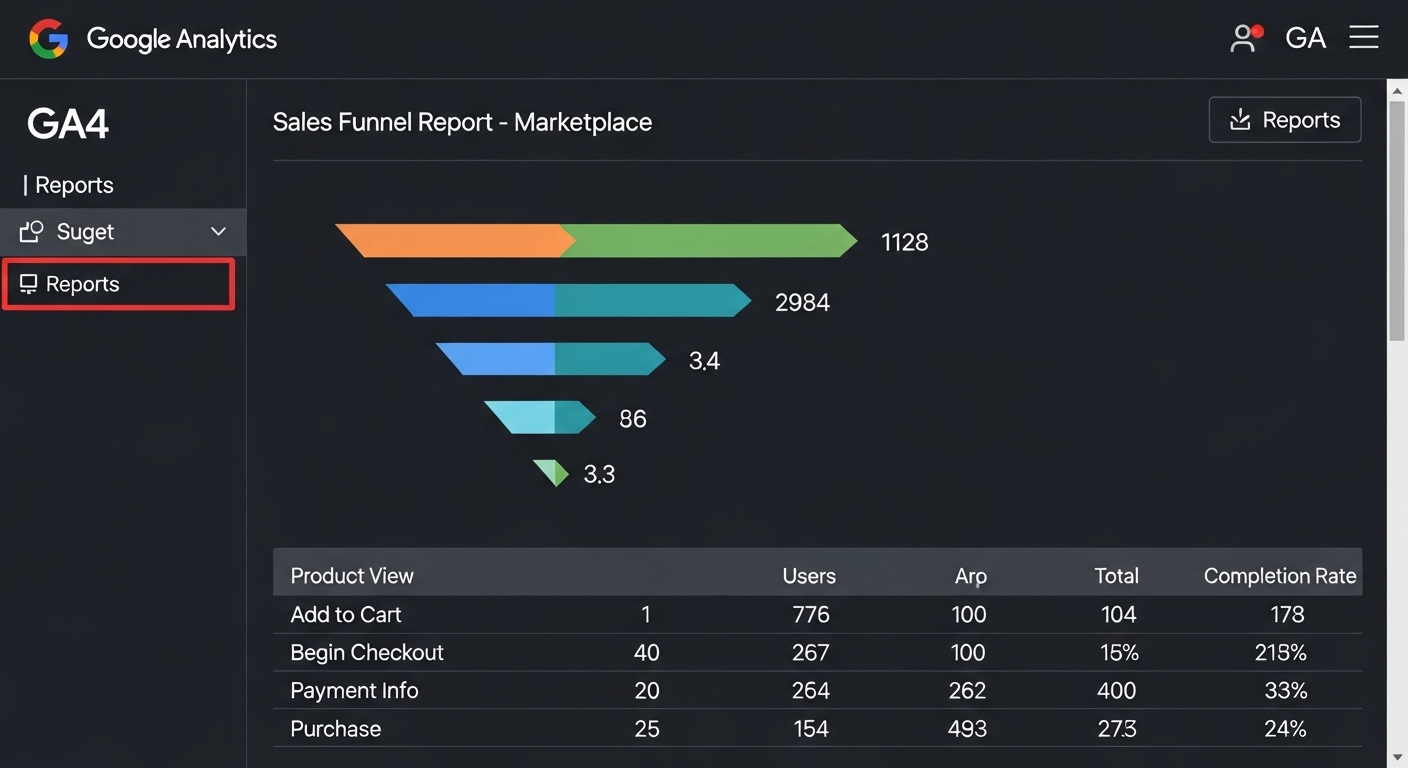Screen dimensions: 1408x768
Task: Click completion rate 218% in Begin Checkout row
Action: click(1281, 653)
